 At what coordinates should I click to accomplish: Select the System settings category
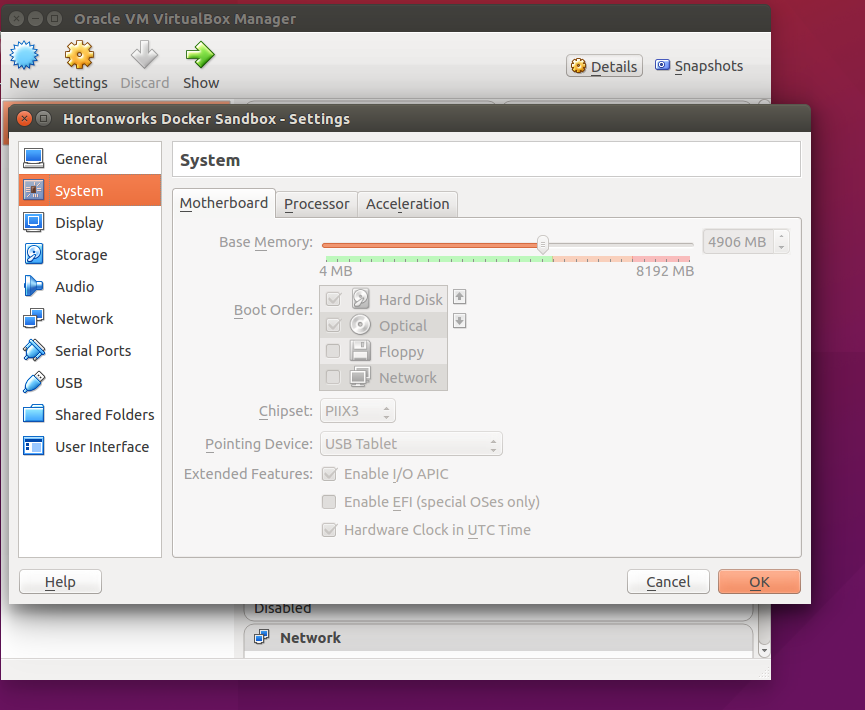pos(90,191)
